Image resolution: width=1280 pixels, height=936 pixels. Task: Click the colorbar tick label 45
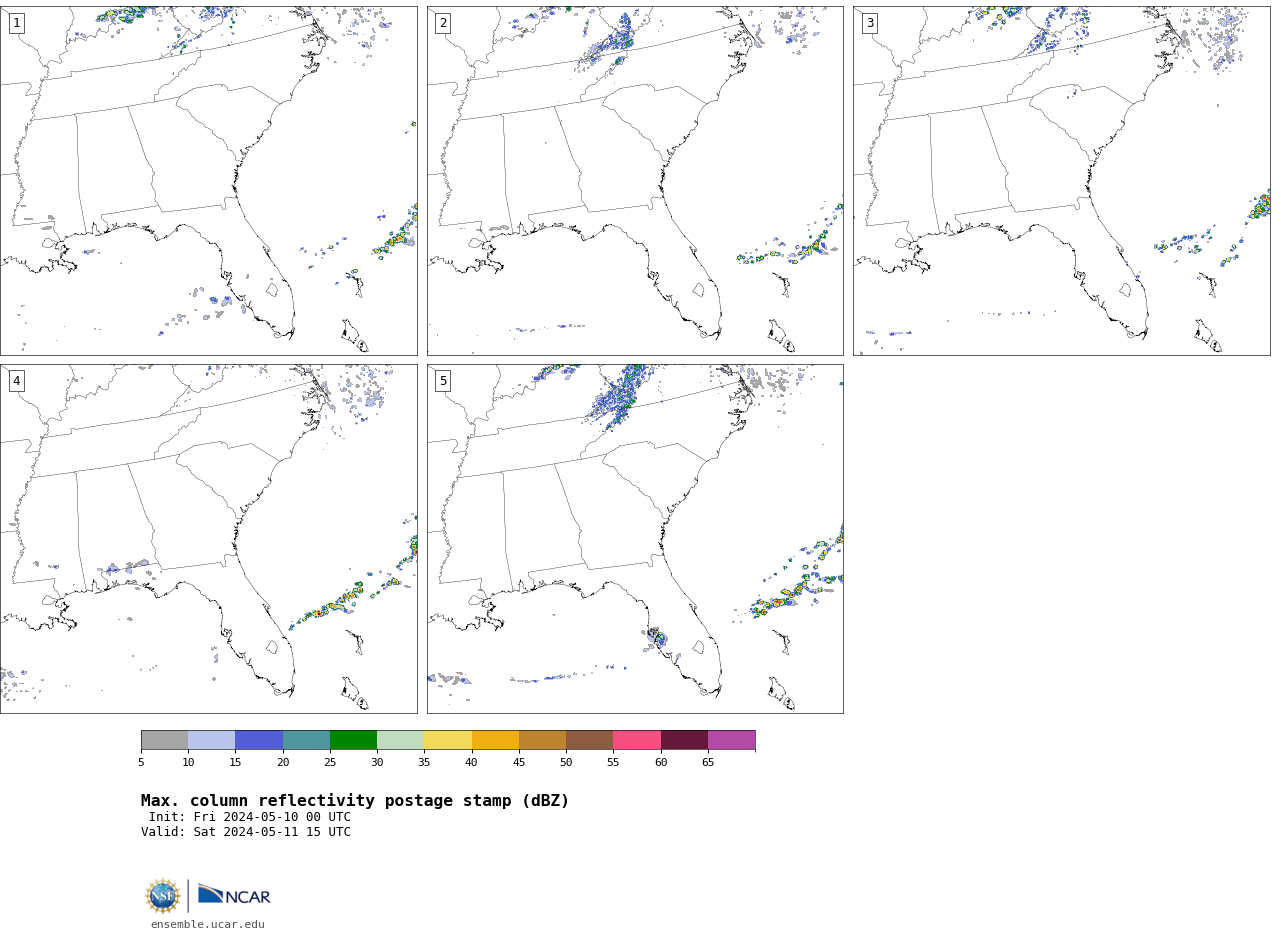point(519,763)
